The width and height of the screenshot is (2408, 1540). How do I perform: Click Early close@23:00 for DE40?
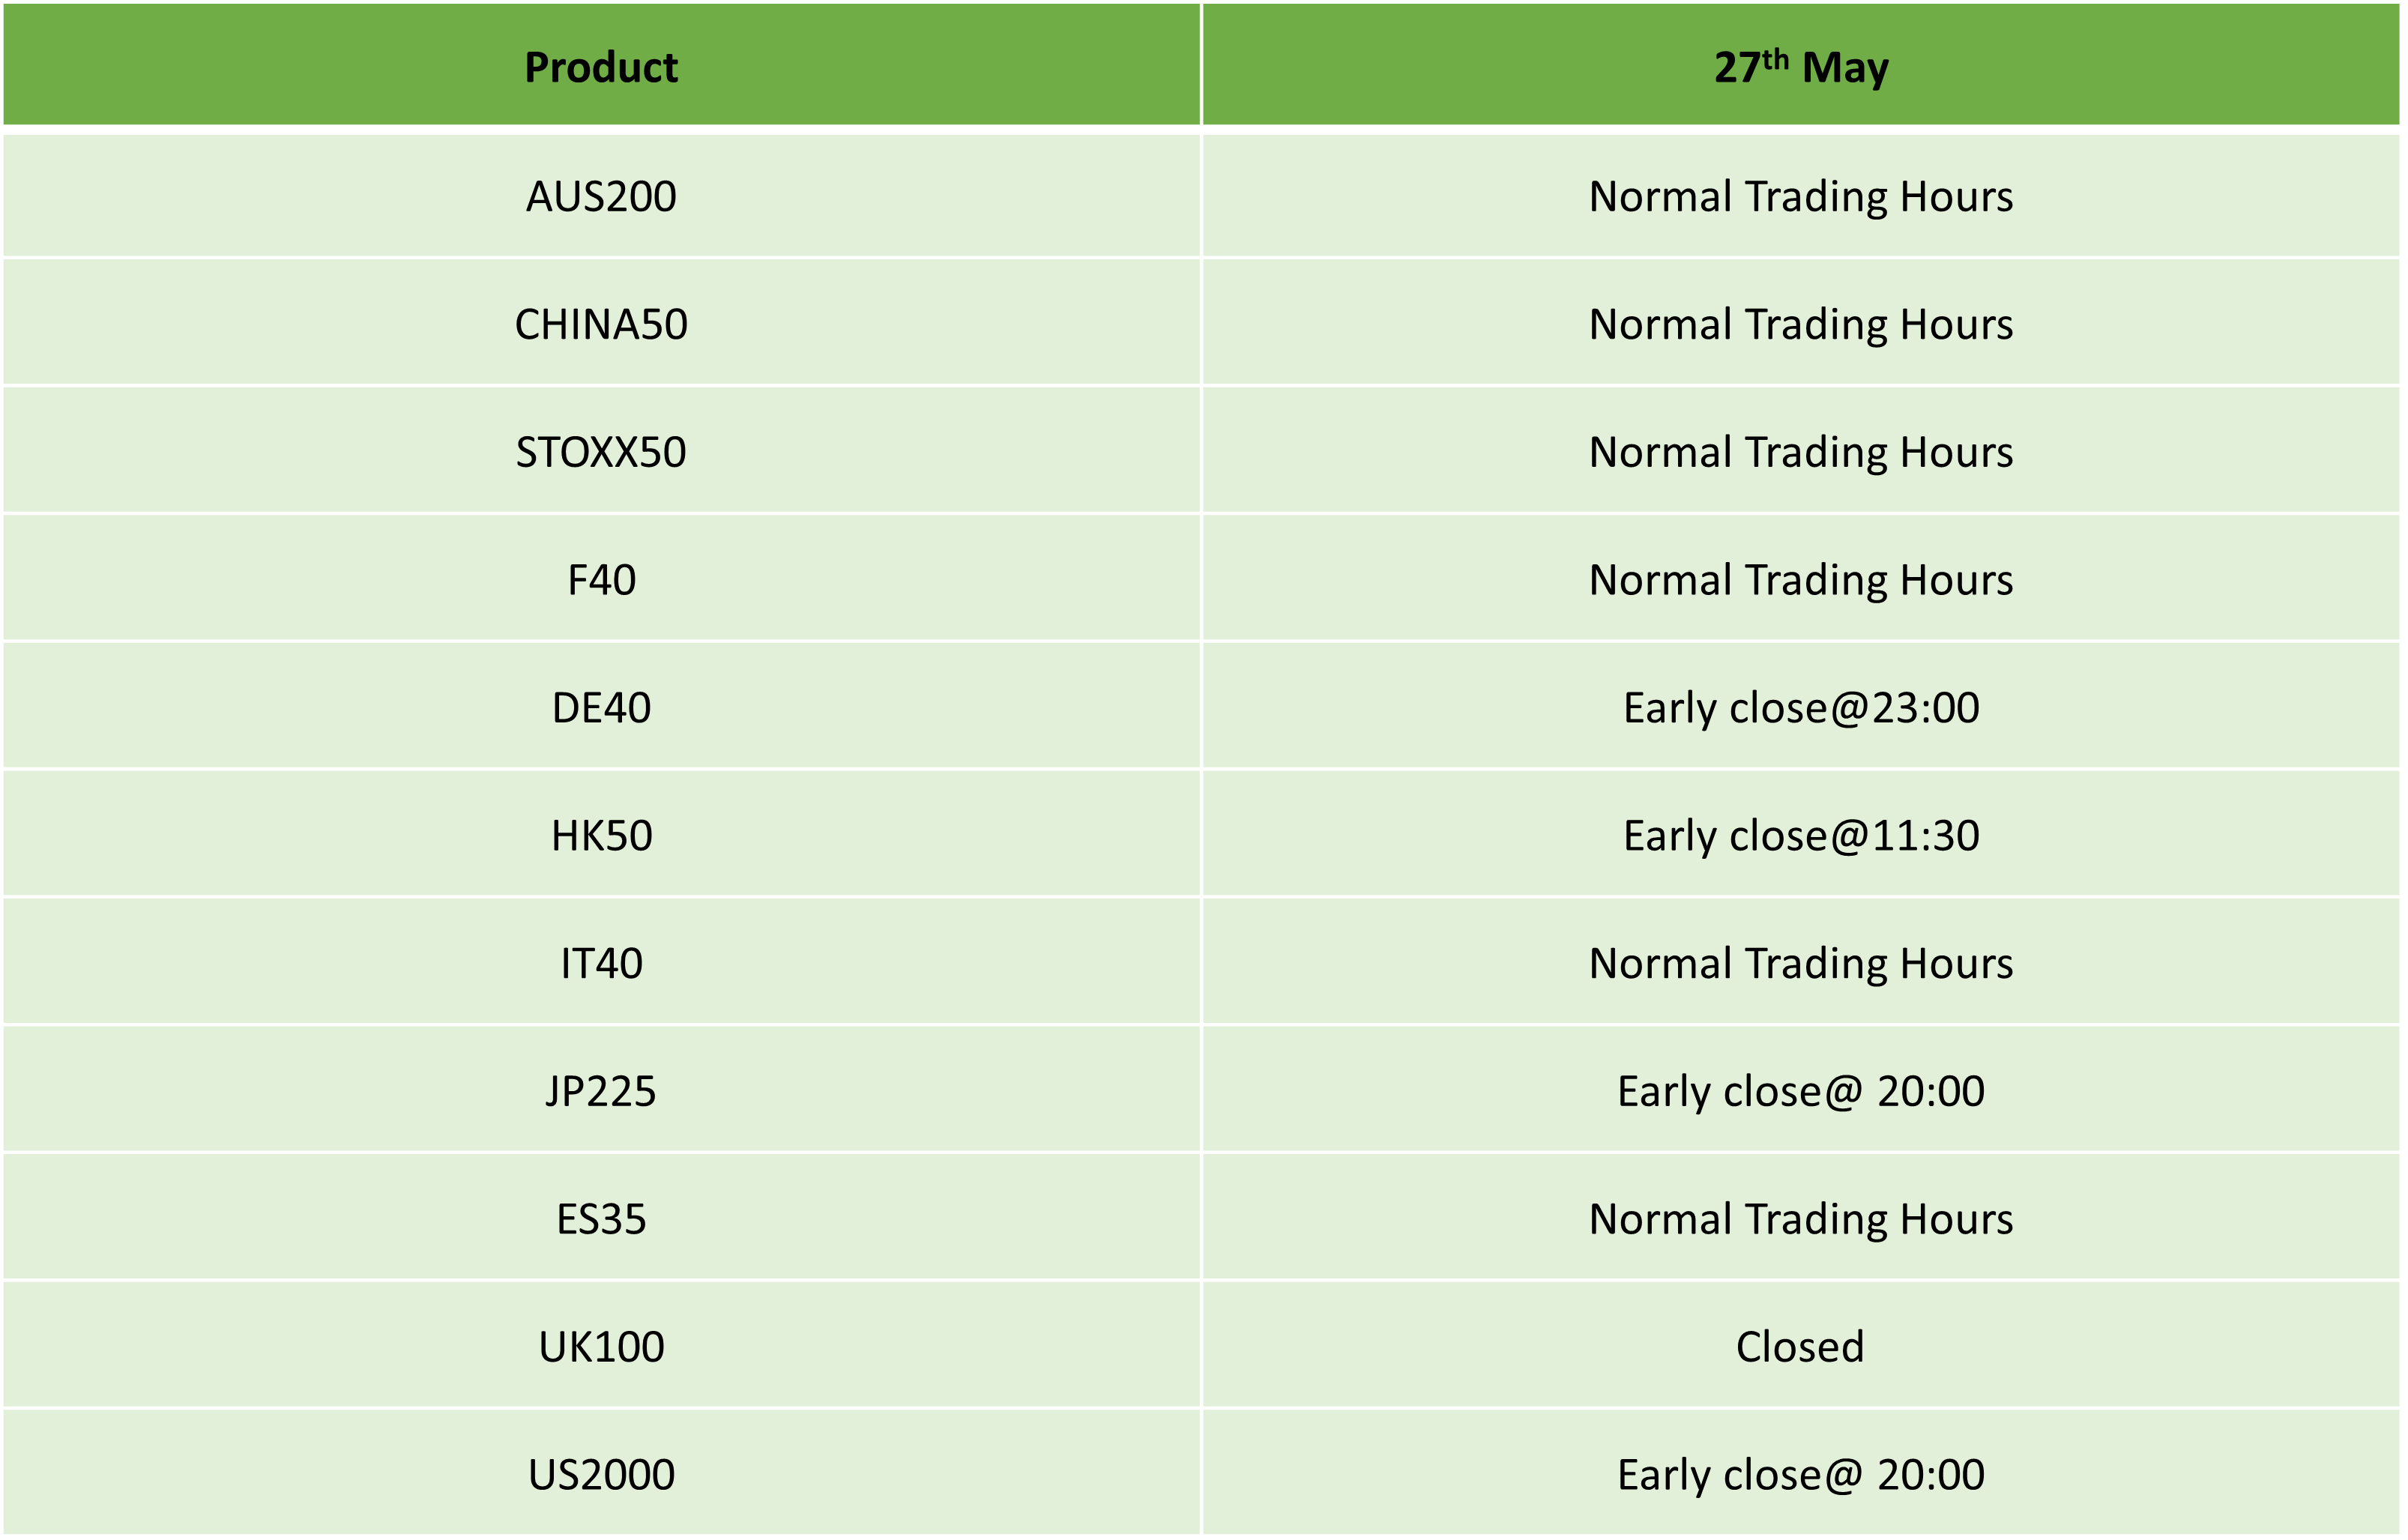click(1801, 707)
